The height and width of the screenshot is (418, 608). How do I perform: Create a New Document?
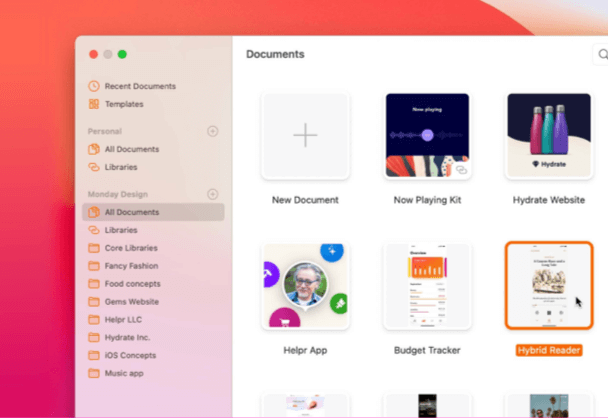[305, 136]
